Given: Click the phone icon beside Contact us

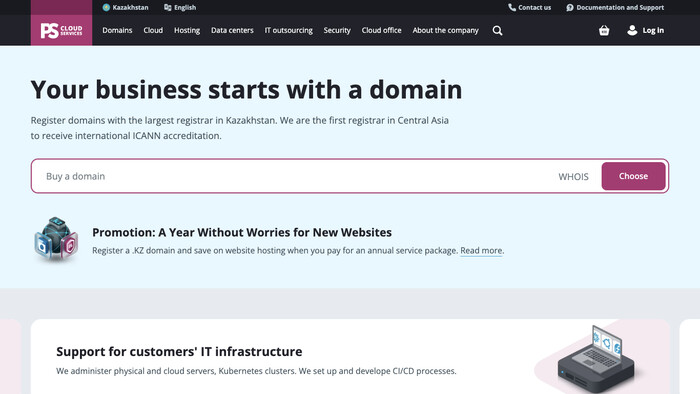Looking at the screenshot, I should tap(512, 7).
